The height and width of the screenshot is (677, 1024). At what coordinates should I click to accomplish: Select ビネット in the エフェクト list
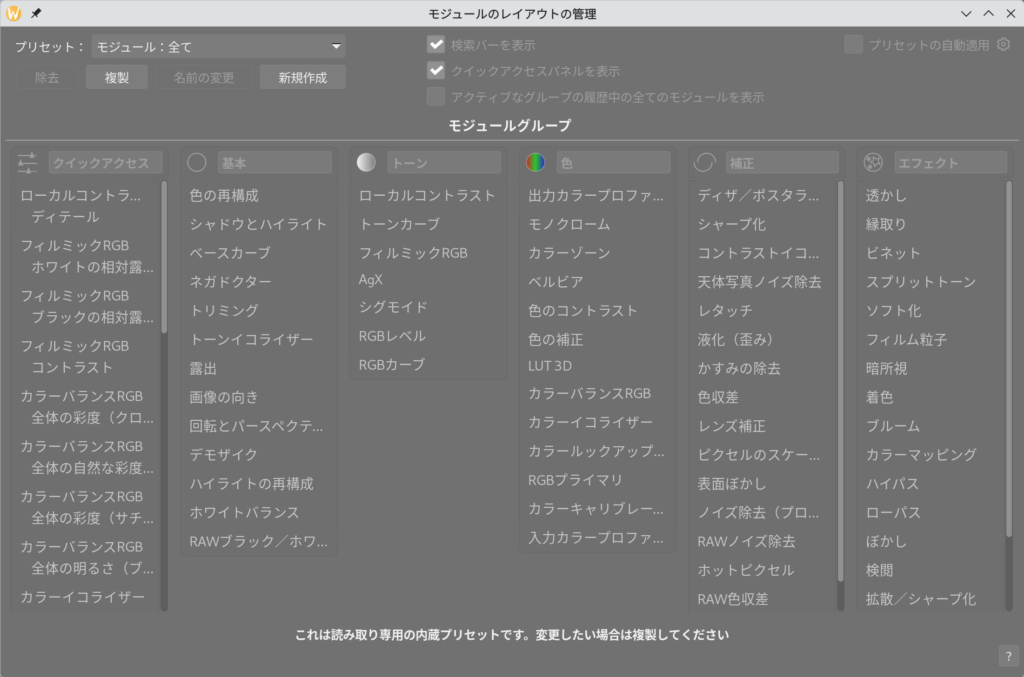pos(893,253)
